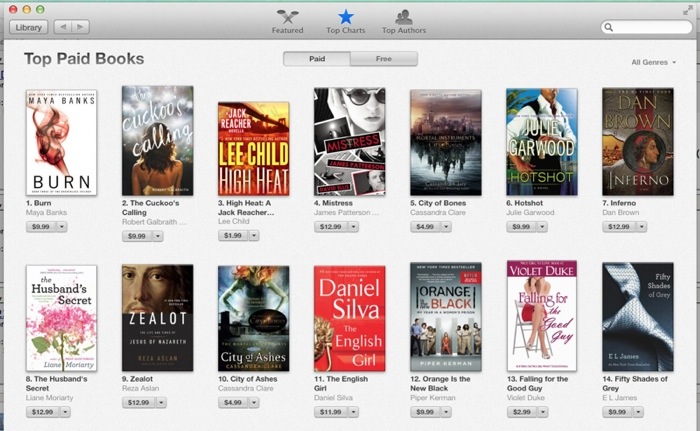This screenshot has height=431, width=700.
Task: Open the Top Authors icon
Action: point(404,17)
